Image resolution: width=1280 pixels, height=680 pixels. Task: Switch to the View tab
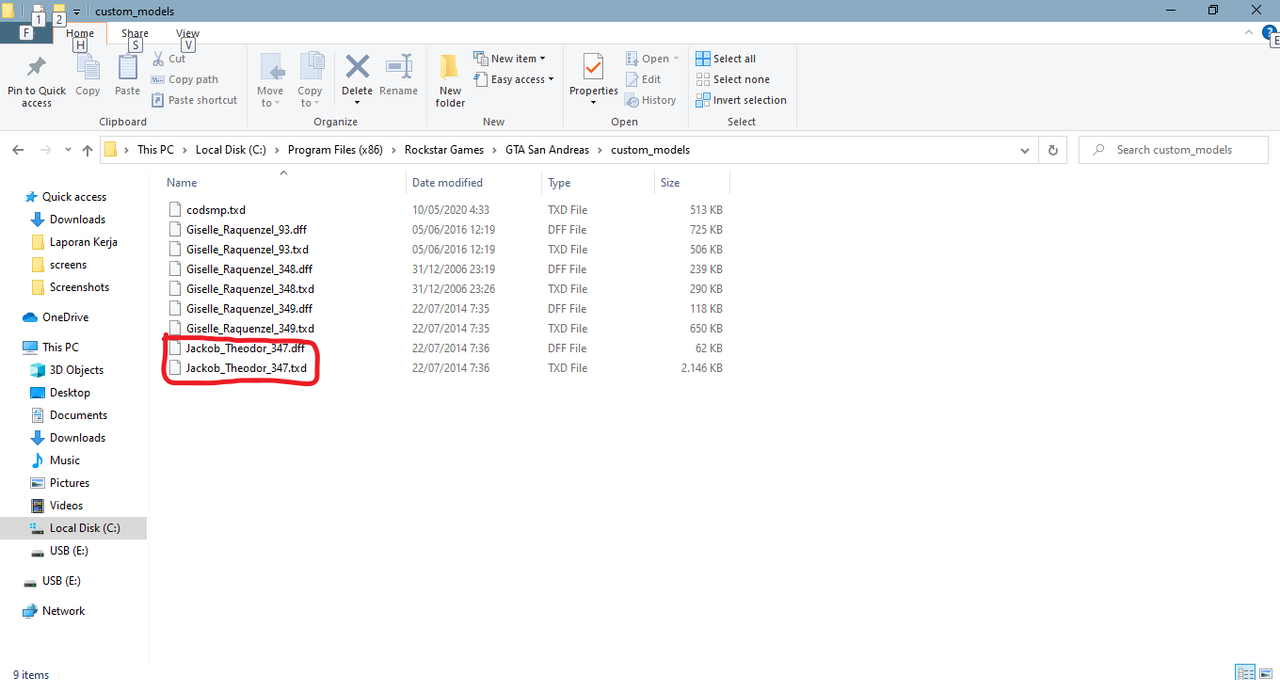click(x=188, y=33)
